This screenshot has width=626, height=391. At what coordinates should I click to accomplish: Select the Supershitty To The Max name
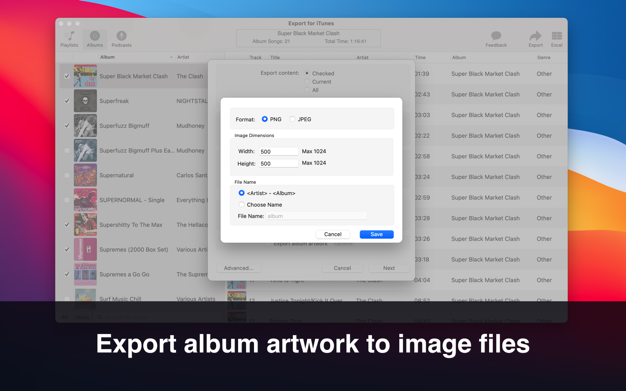point(131,224)
